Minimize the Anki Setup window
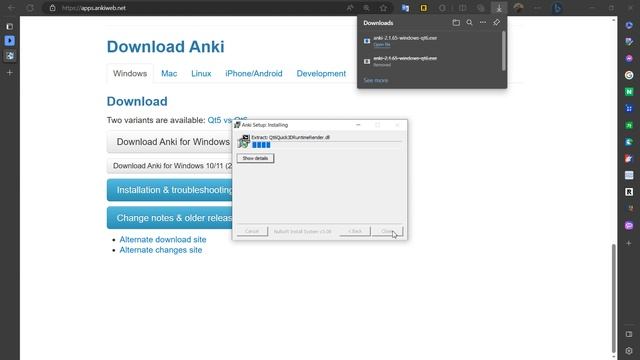 (358, 125)
